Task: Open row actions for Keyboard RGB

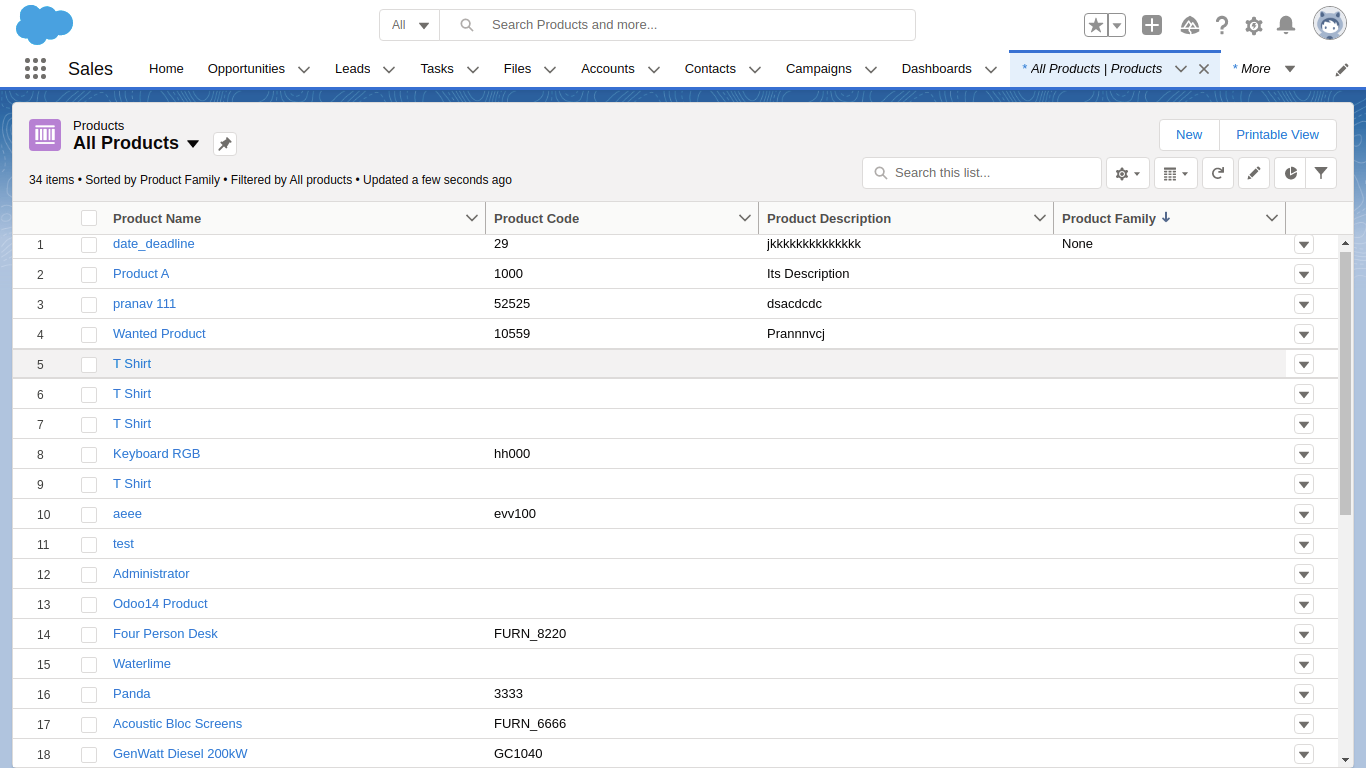Action: point(1304,454)
